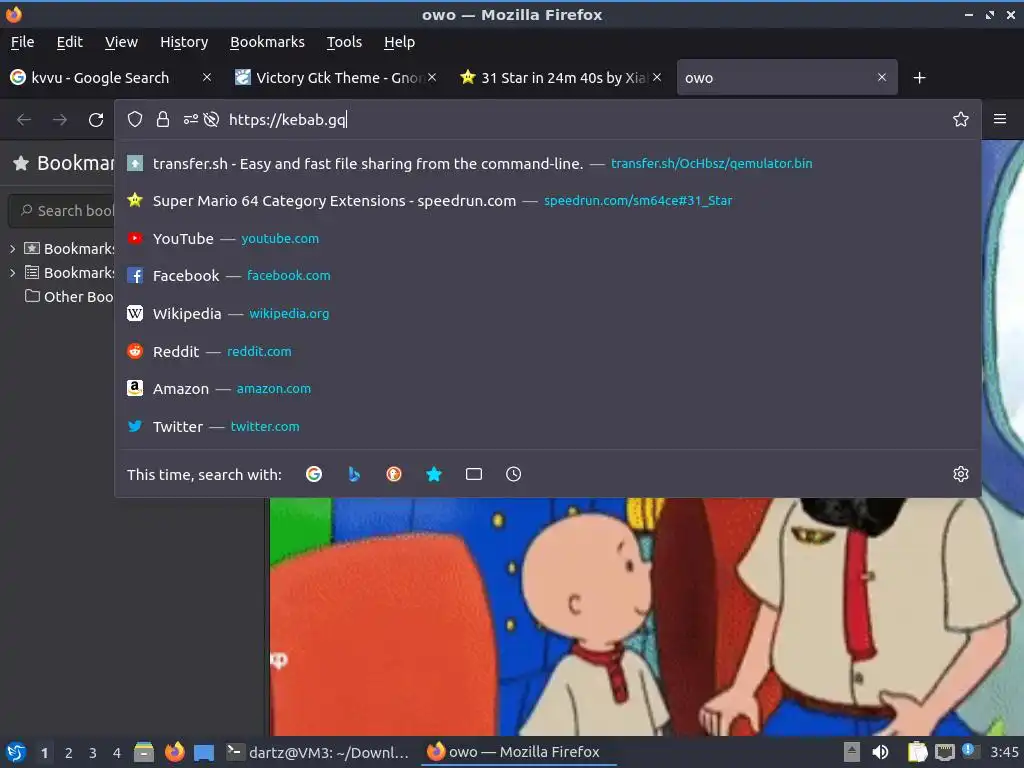
Task: Open the volume control in system tray
Action: coord(880,752)
